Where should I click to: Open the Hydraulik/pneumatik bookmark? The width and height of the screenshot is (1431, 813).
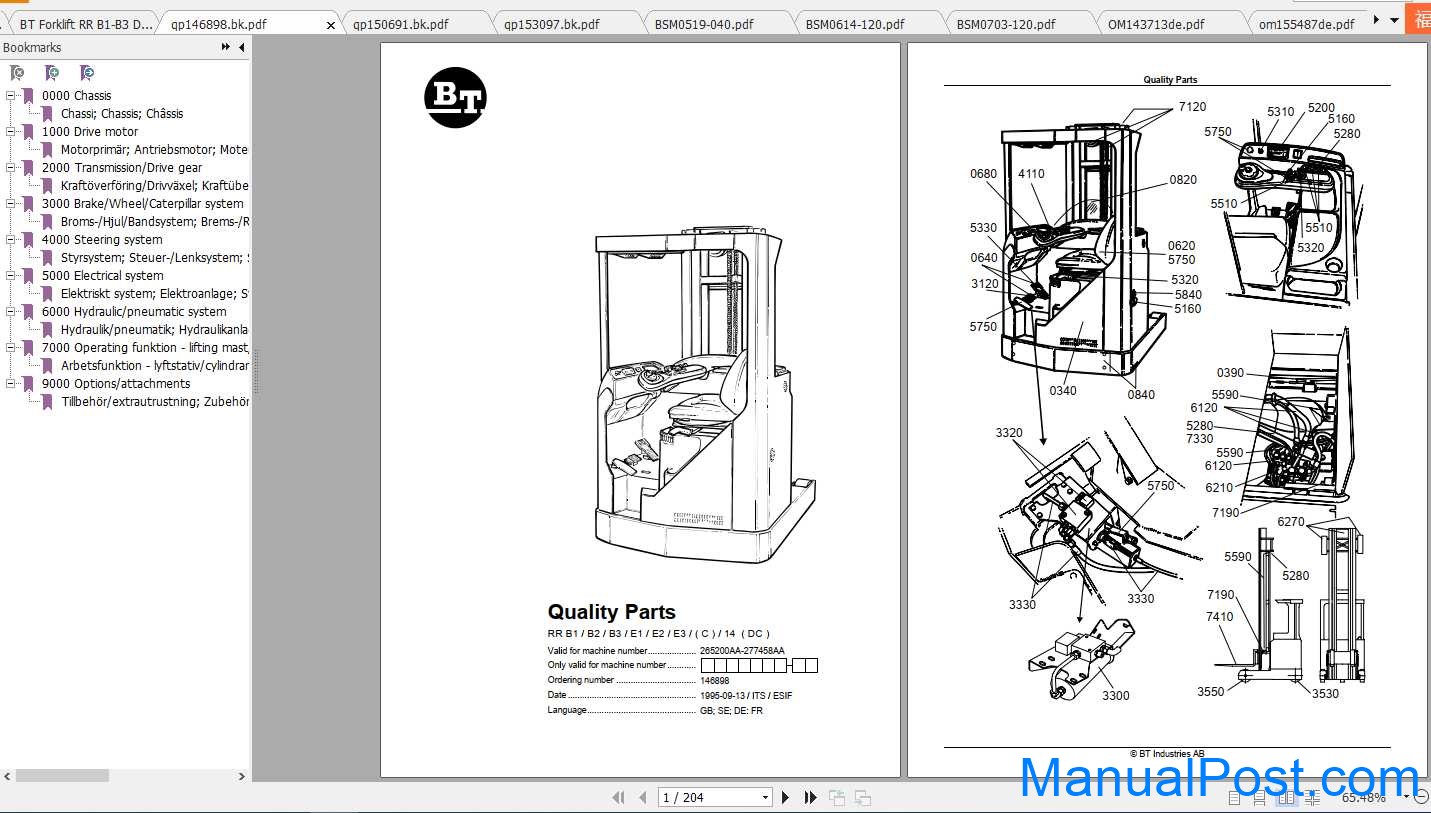tap(154, 330)
